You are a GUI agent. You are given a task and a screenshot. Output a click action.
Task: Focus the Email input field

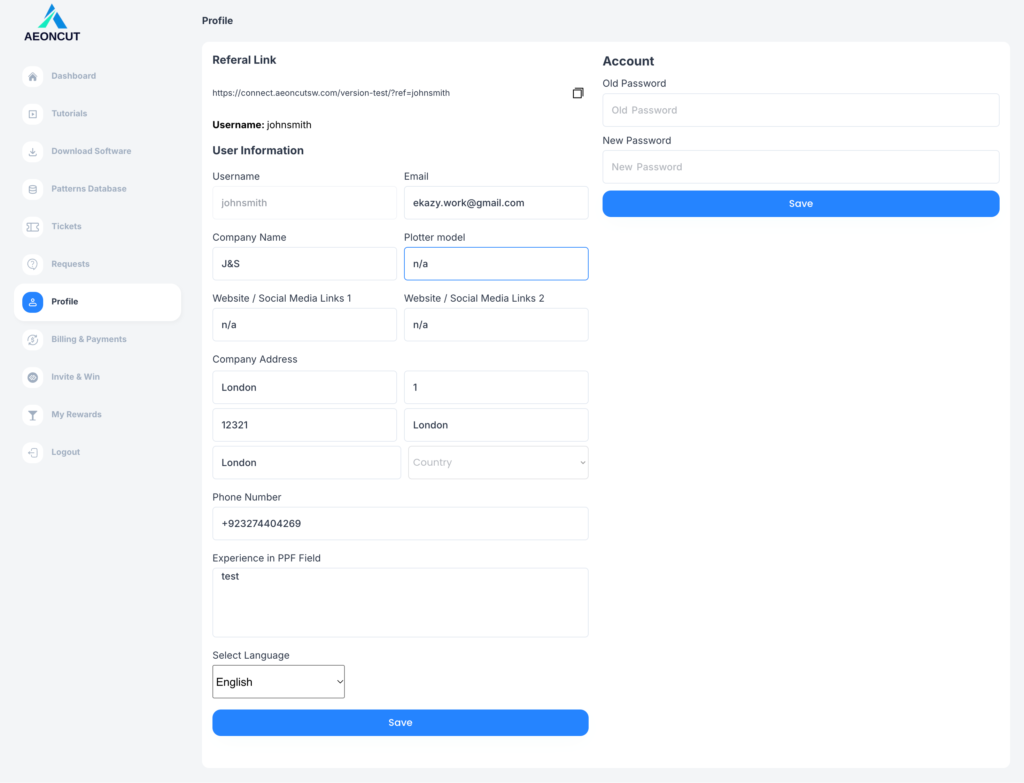click(x=496, y=203)
